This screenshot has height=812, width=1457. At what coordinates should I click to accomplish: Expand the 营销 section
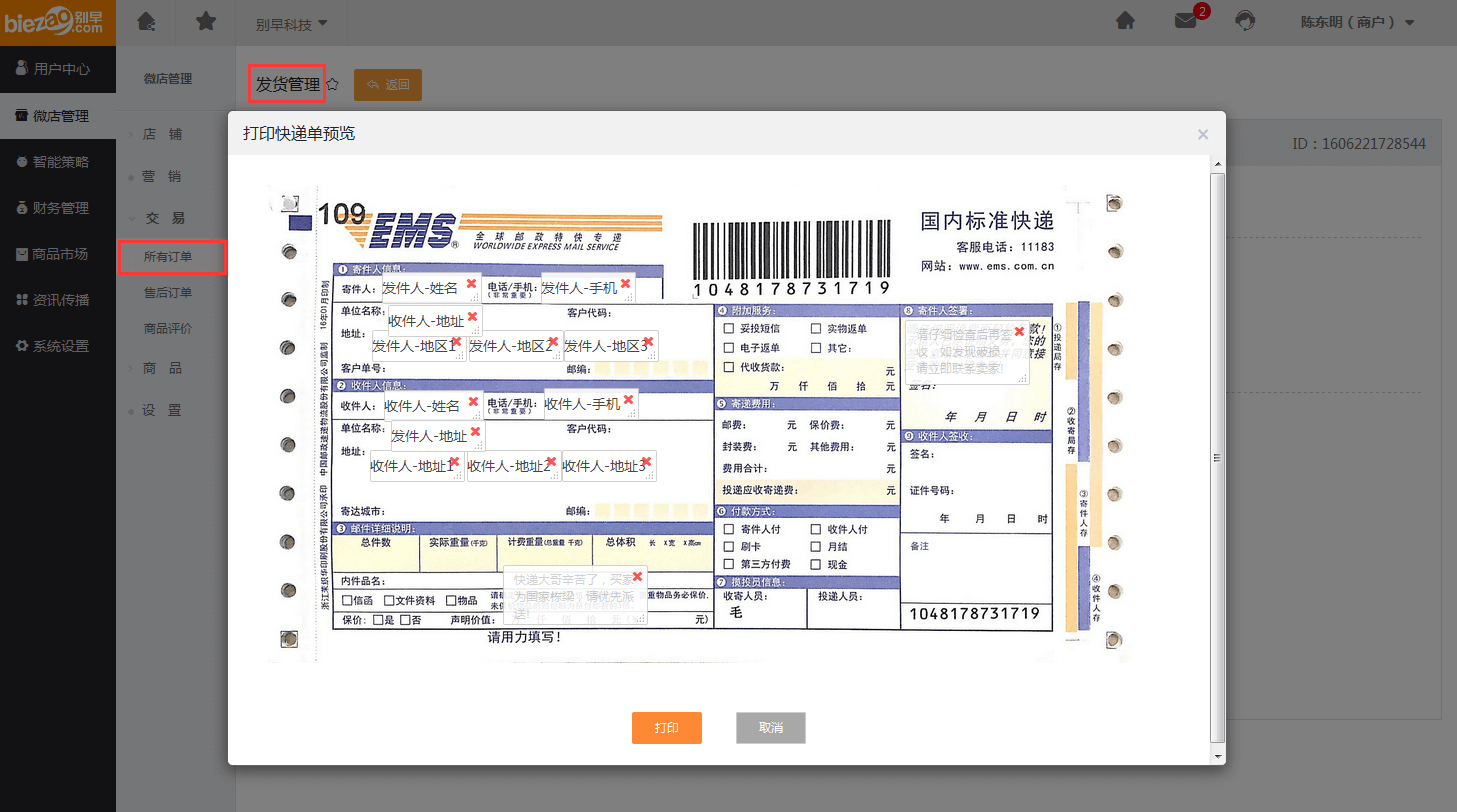click(x=162, y=176)
